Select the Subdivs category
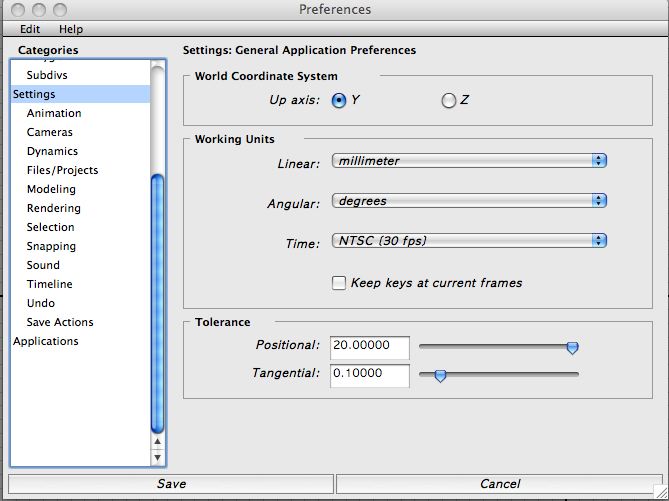Viewport: 669px width, 501px height. 80,75
